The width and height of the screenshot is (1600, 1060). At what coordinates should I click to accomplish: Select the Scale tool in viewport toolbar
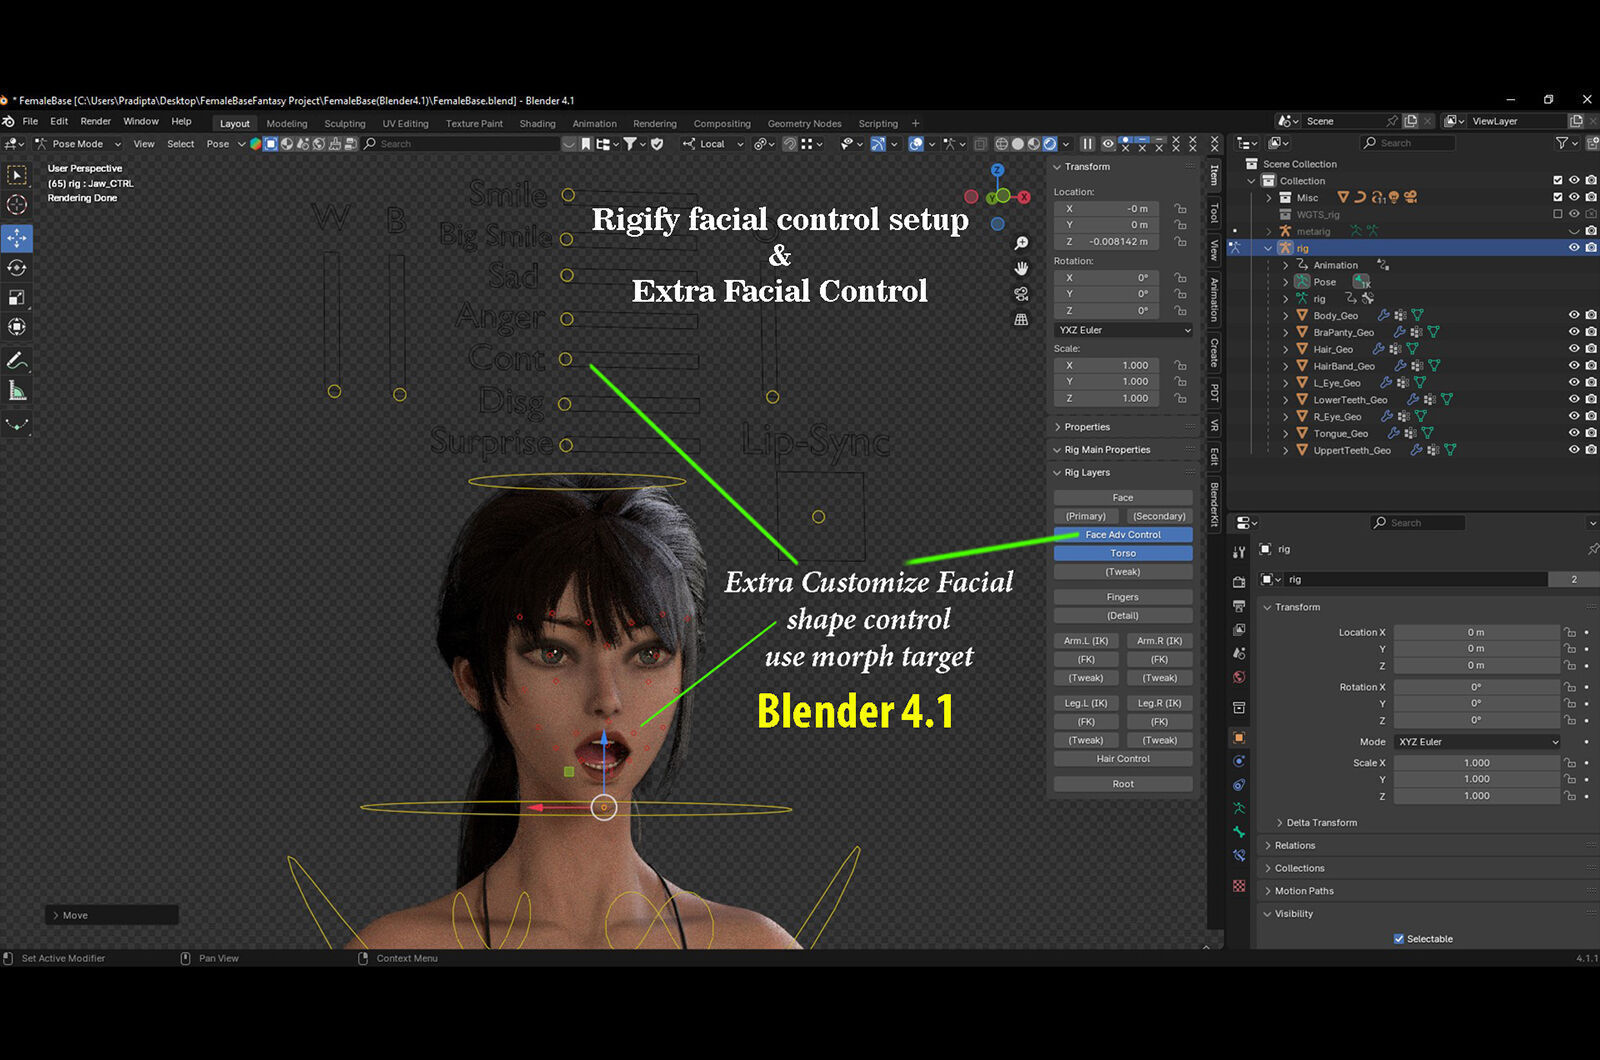point(17,297)
